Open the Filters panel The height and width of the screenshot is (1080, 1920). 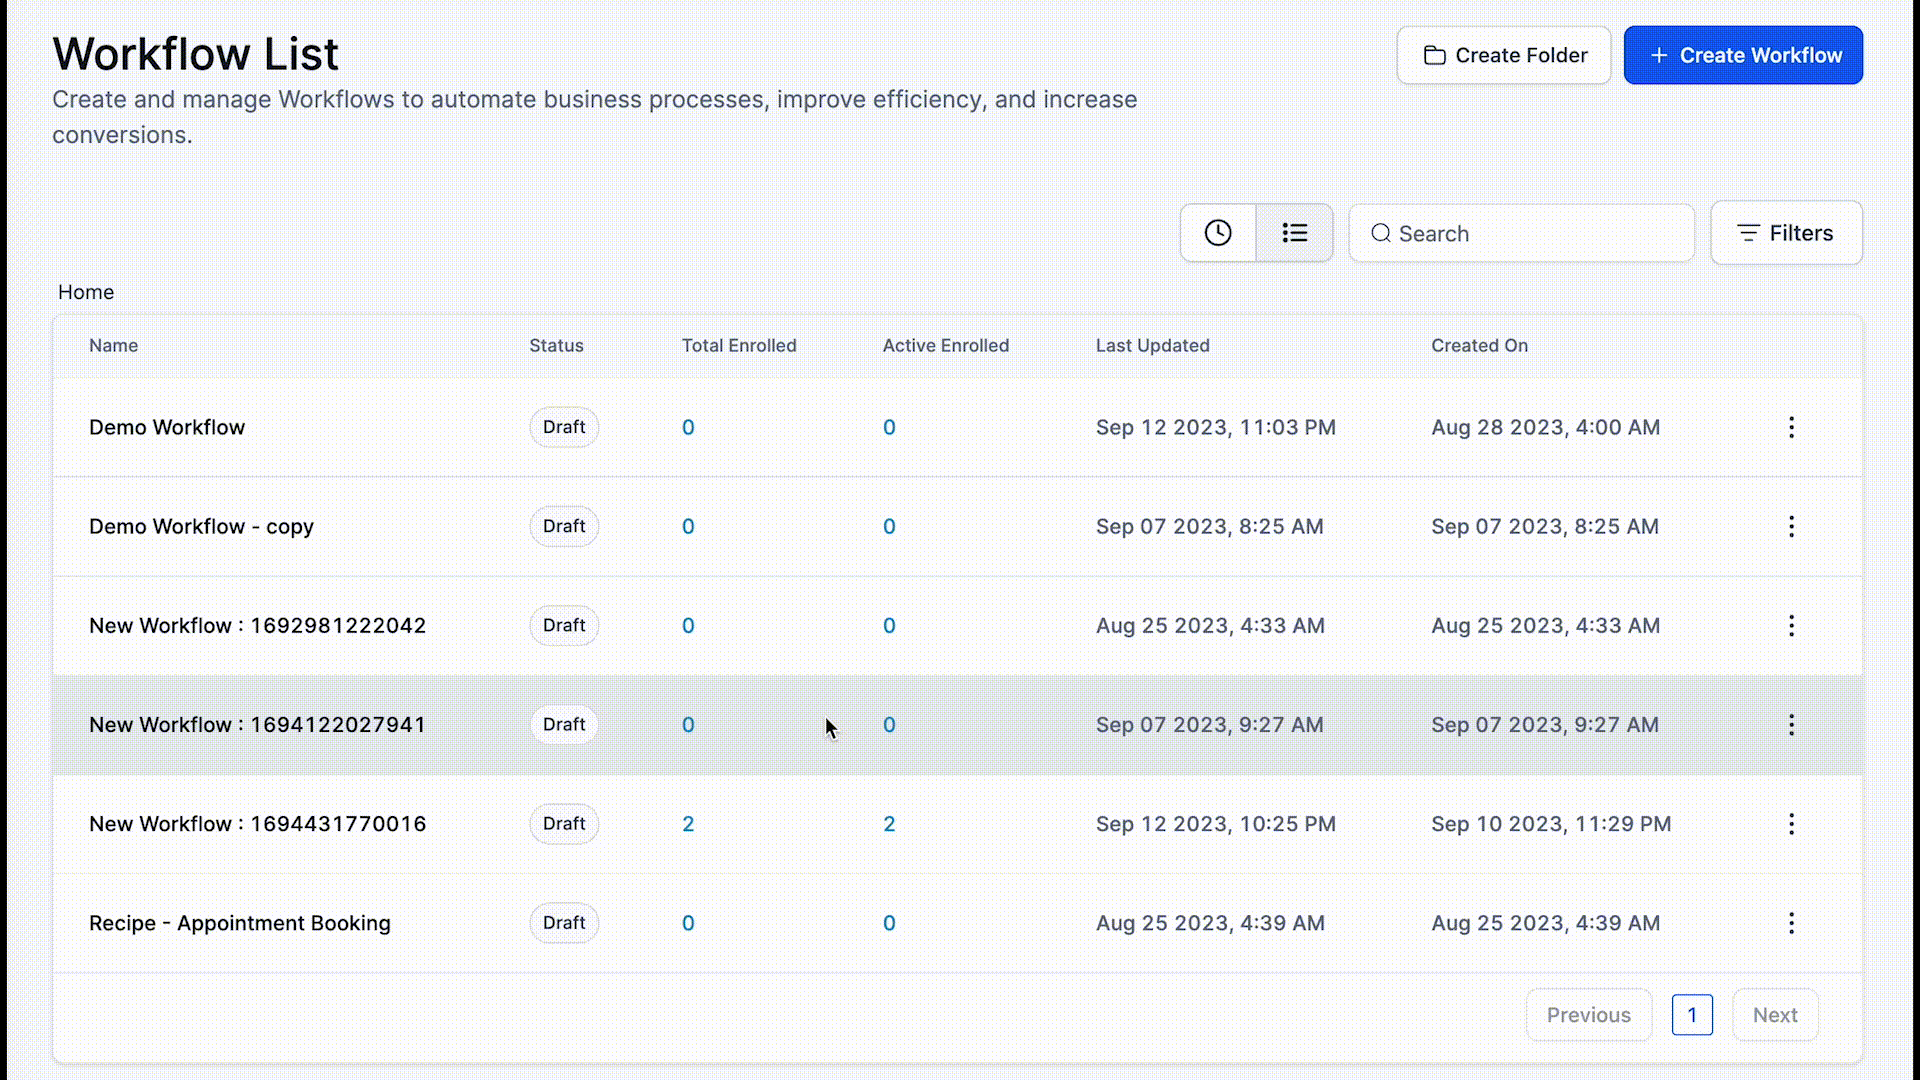click(1786, 233)
